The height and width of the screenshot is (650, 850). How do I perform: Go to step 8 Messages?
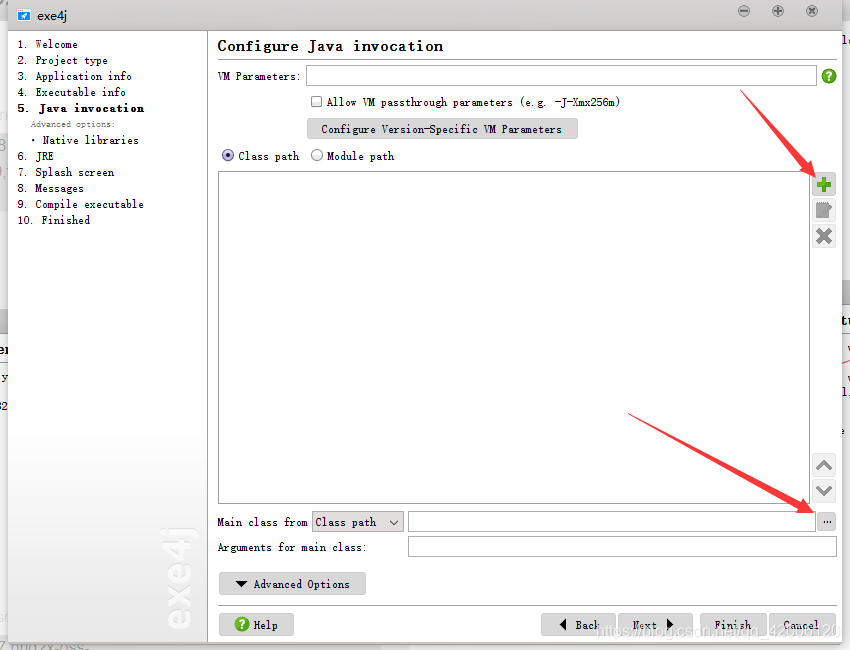50,189
